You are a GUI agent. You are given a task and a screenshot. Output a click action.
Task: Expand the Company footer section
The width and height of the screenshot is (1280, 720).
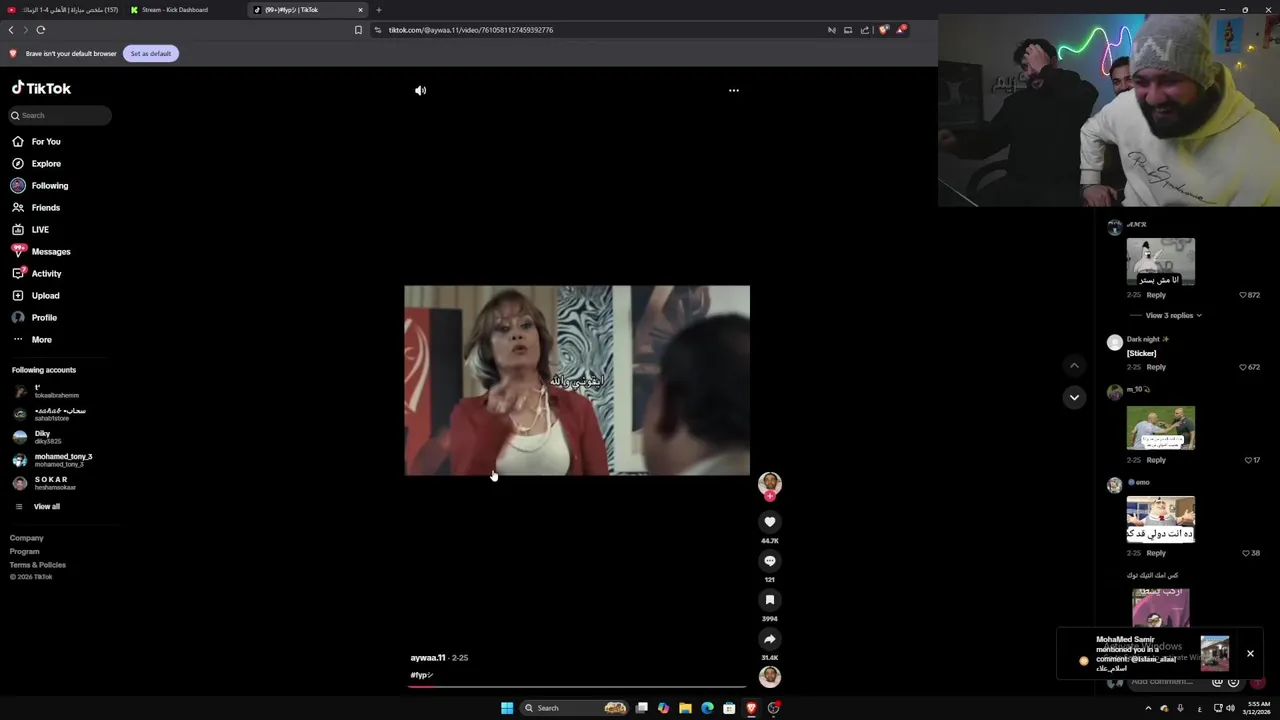click(27, 538)
